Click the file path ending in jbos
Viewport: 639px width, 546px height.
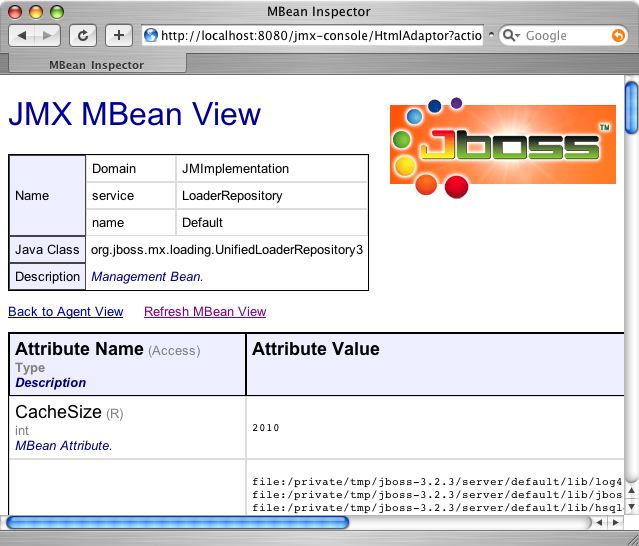[437, 495]
